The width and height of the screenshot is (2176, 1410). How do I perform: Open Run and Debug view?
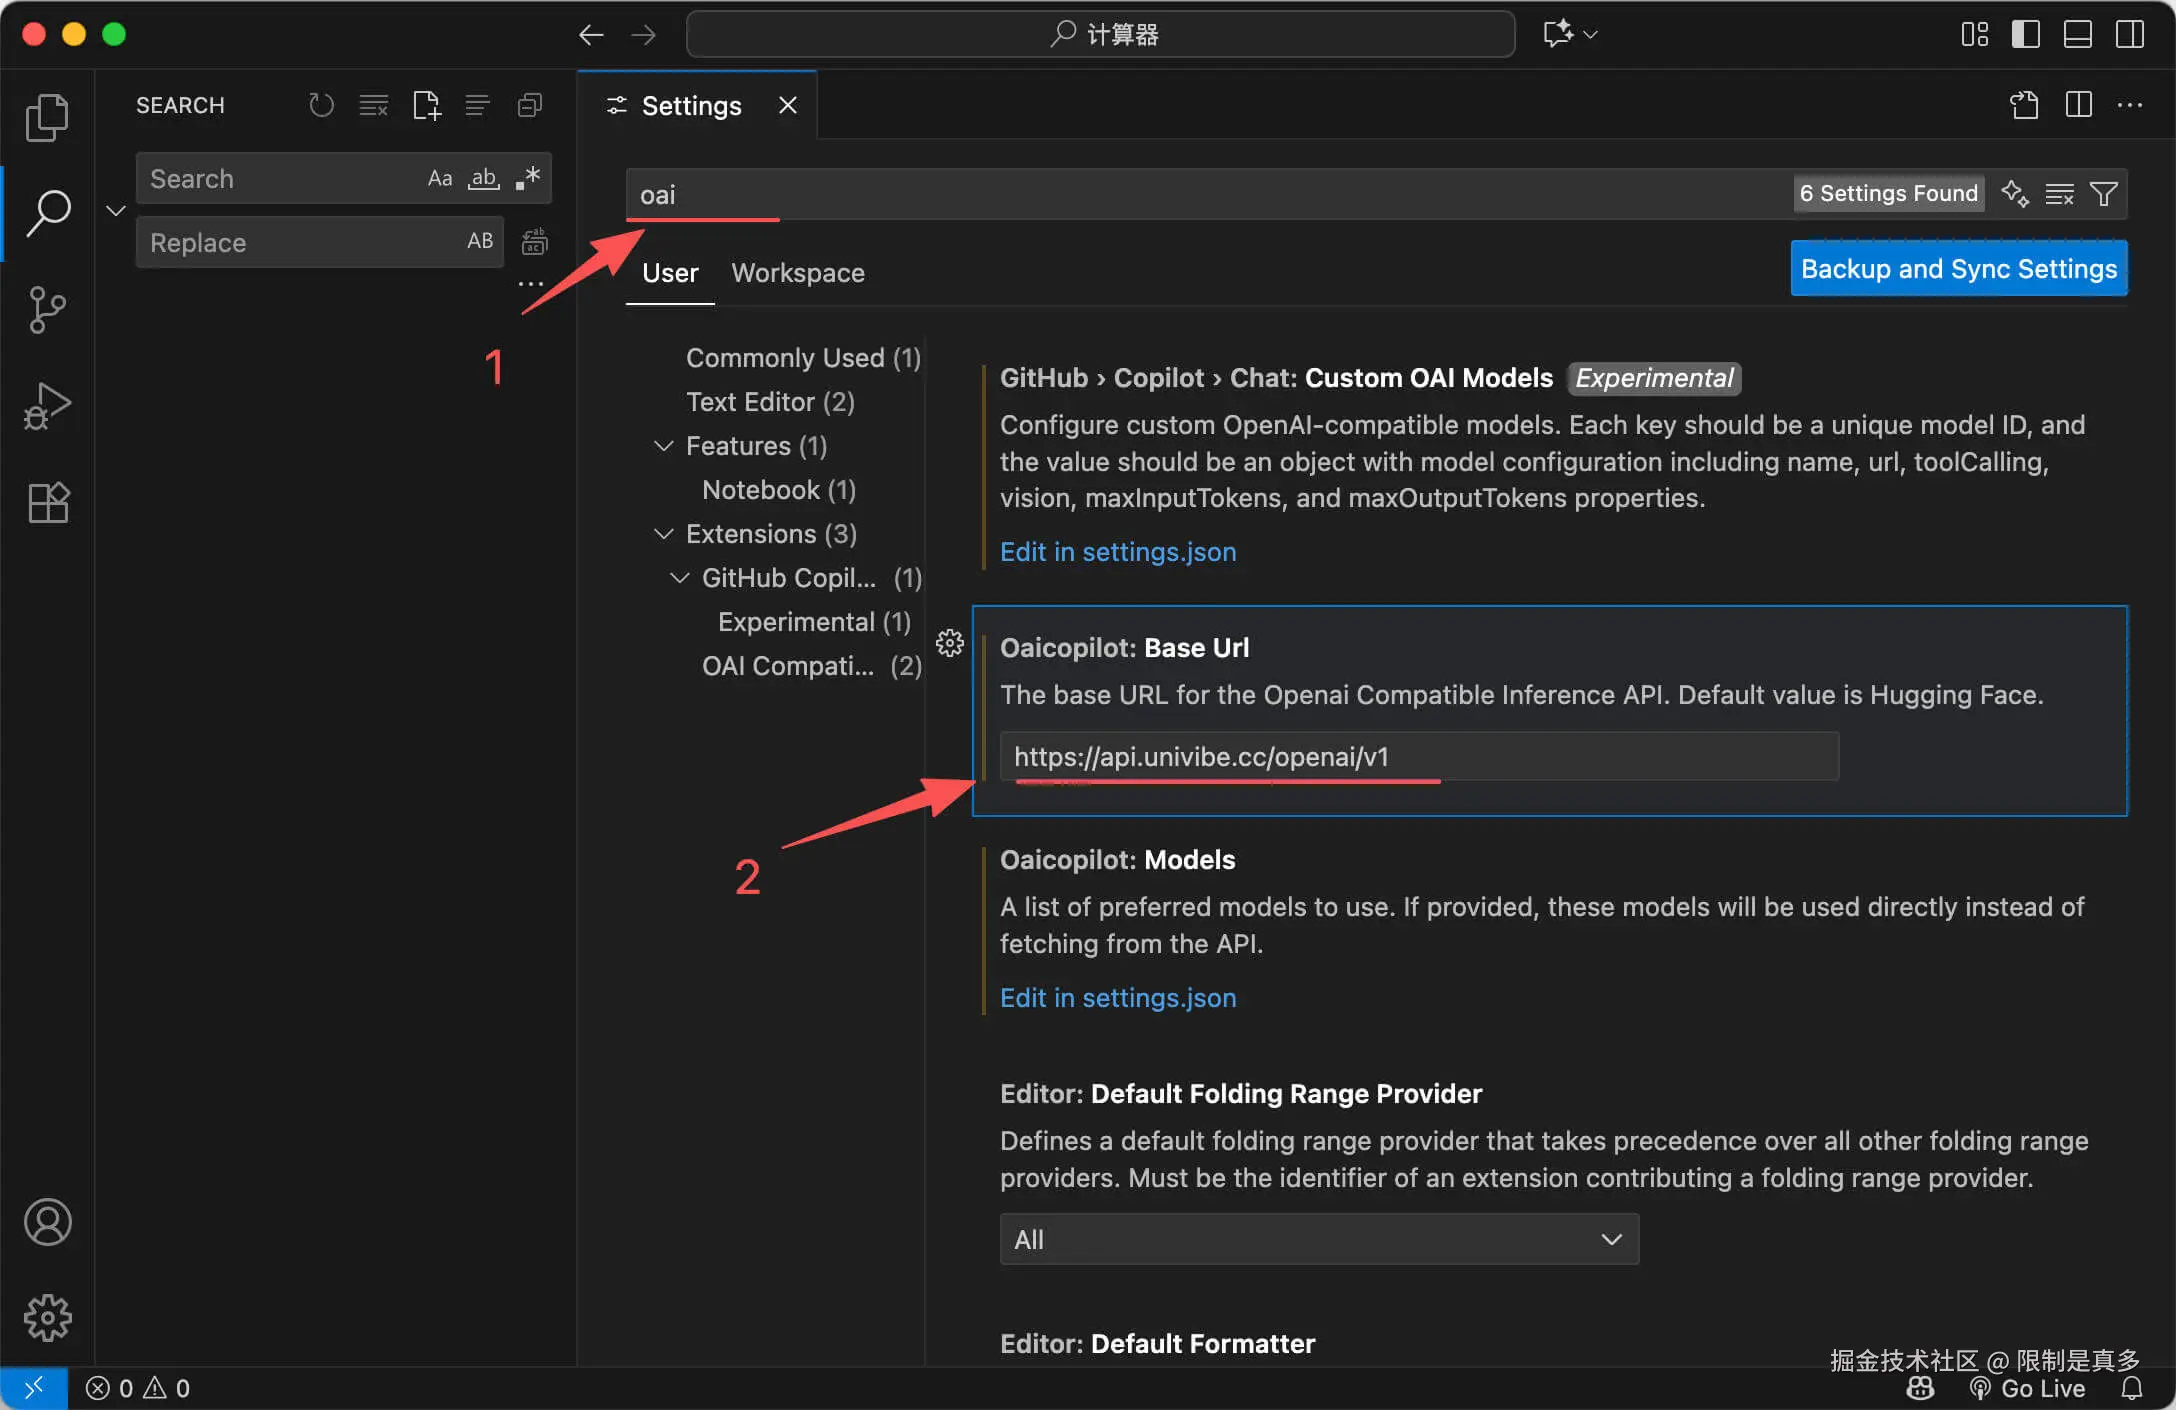47,406
